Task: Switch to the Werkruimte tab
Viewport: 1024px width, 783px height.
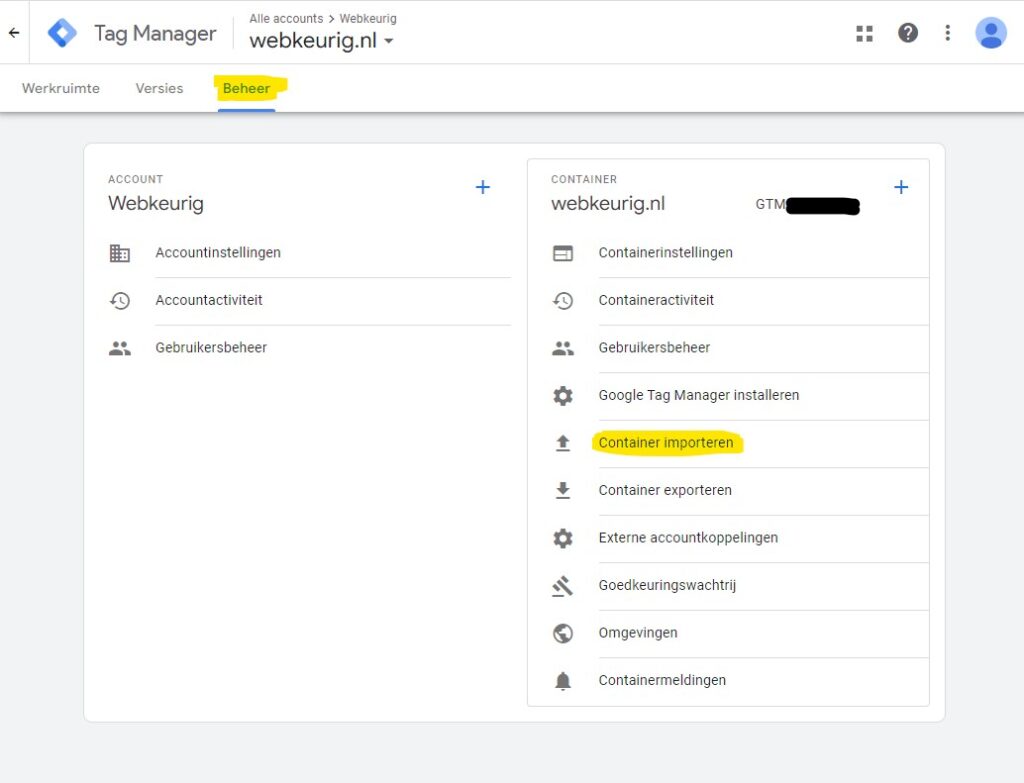Action: pyautogui.click(x=61, y=88)
